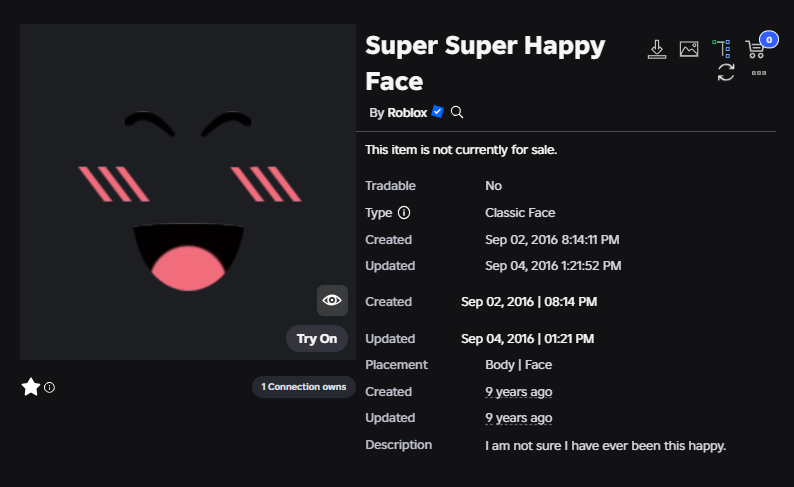Screen dimensions: 794x487
Task: Click the Sep 04, 2016 | 01:21 PM text
Action: (x=527, y=339)
